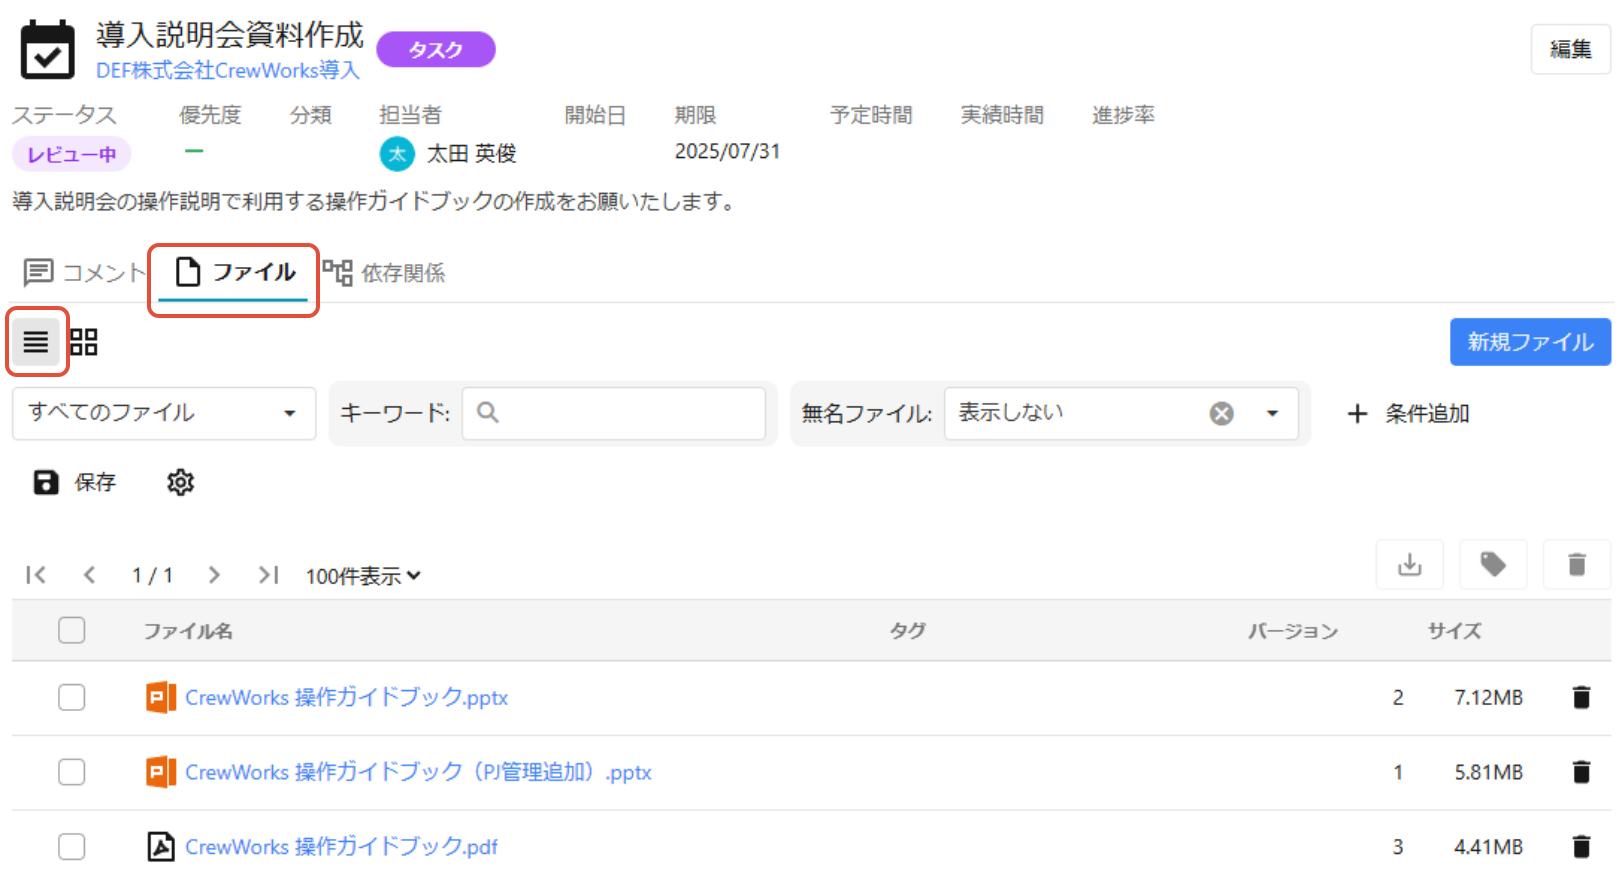1619x881 pixels.
Task: Click the 太田 英俊 assignee name
Action: coord(472,153)
